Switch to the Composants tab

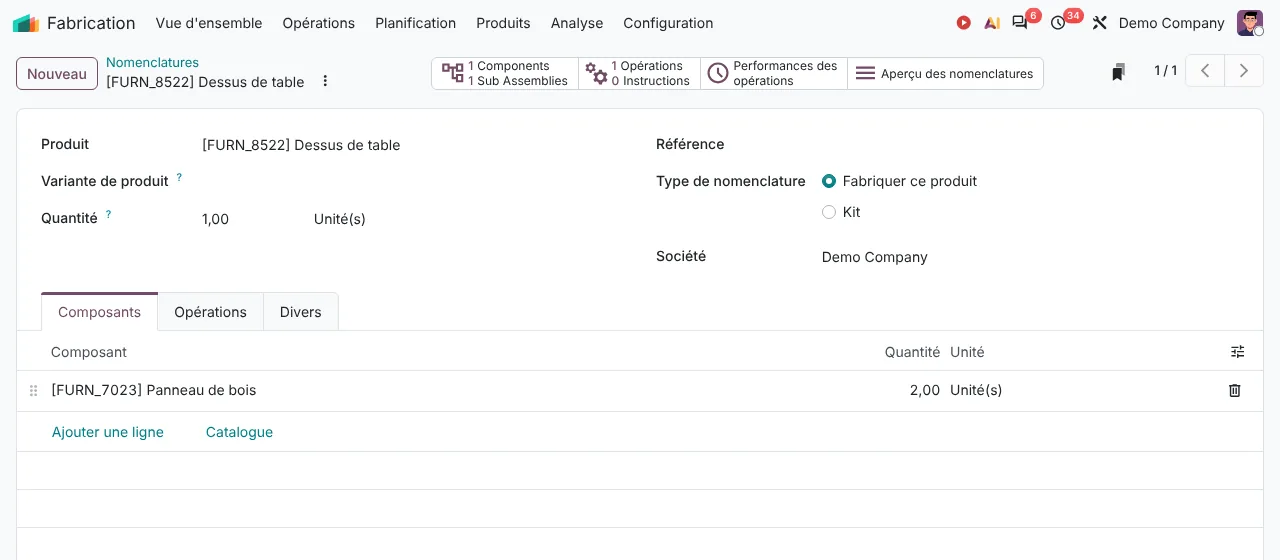coord(99,312)
